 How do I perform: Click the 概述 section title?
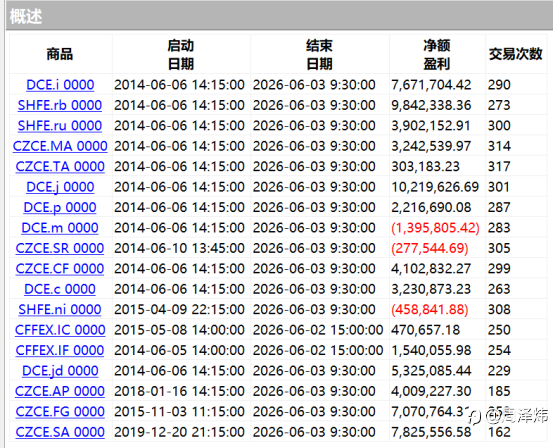[x=26, y=17]
